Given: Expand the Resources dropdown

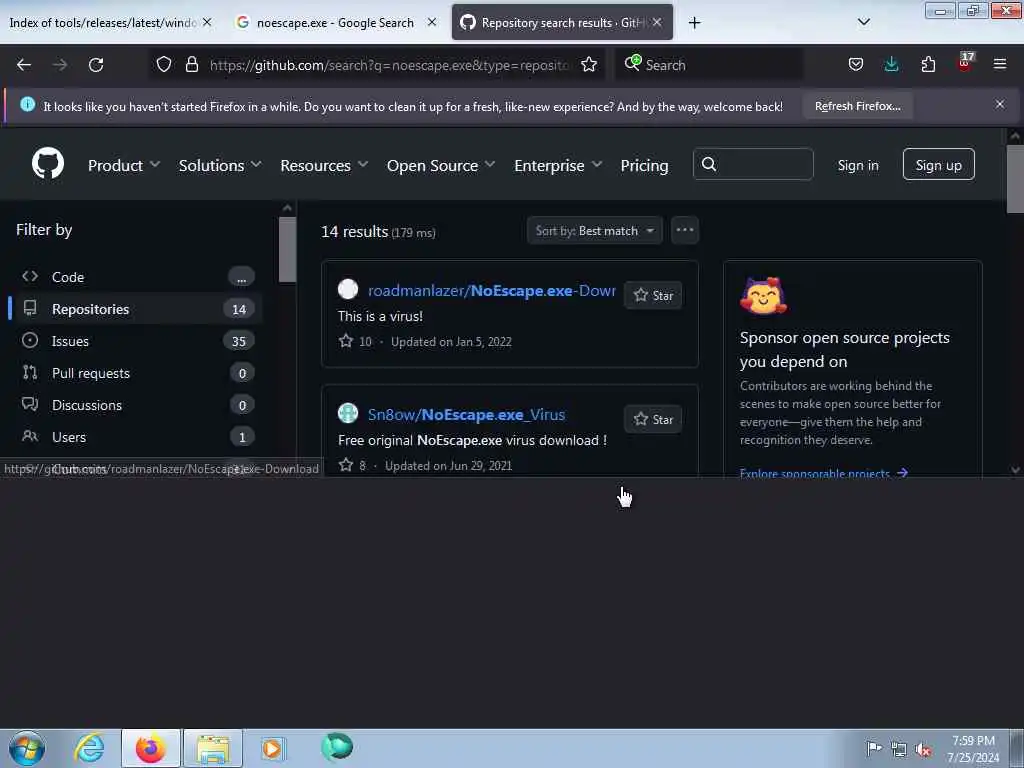Looking at the screenshot, I should pyautogui.click(x=324, y=165).
